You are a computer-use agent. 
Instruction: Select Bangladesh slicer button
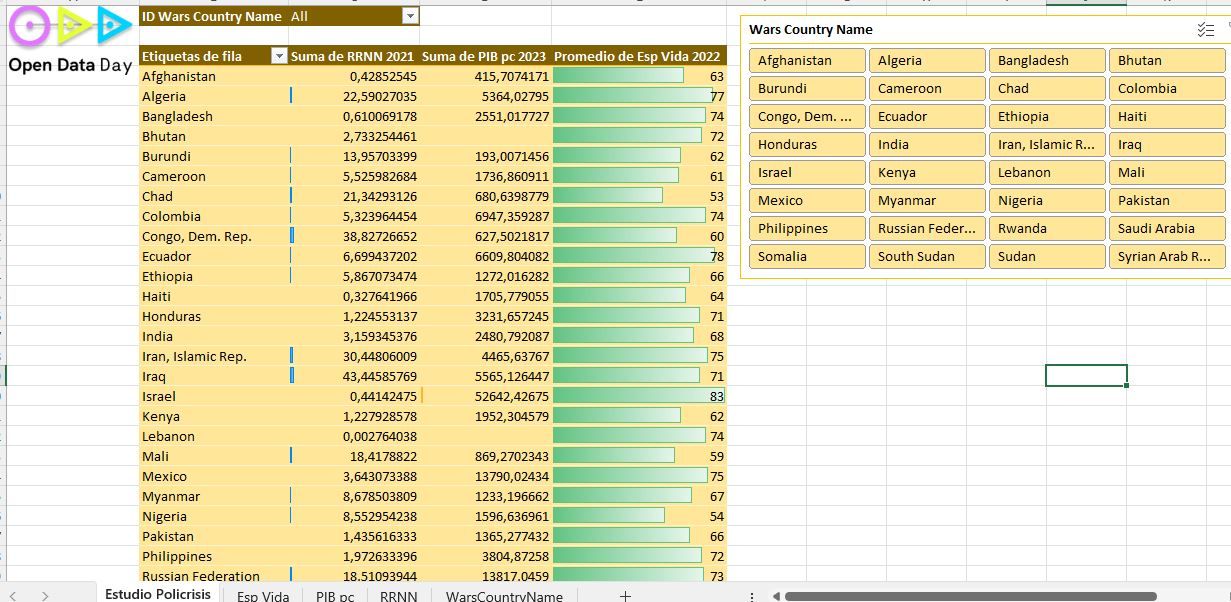pos(1047,60)
